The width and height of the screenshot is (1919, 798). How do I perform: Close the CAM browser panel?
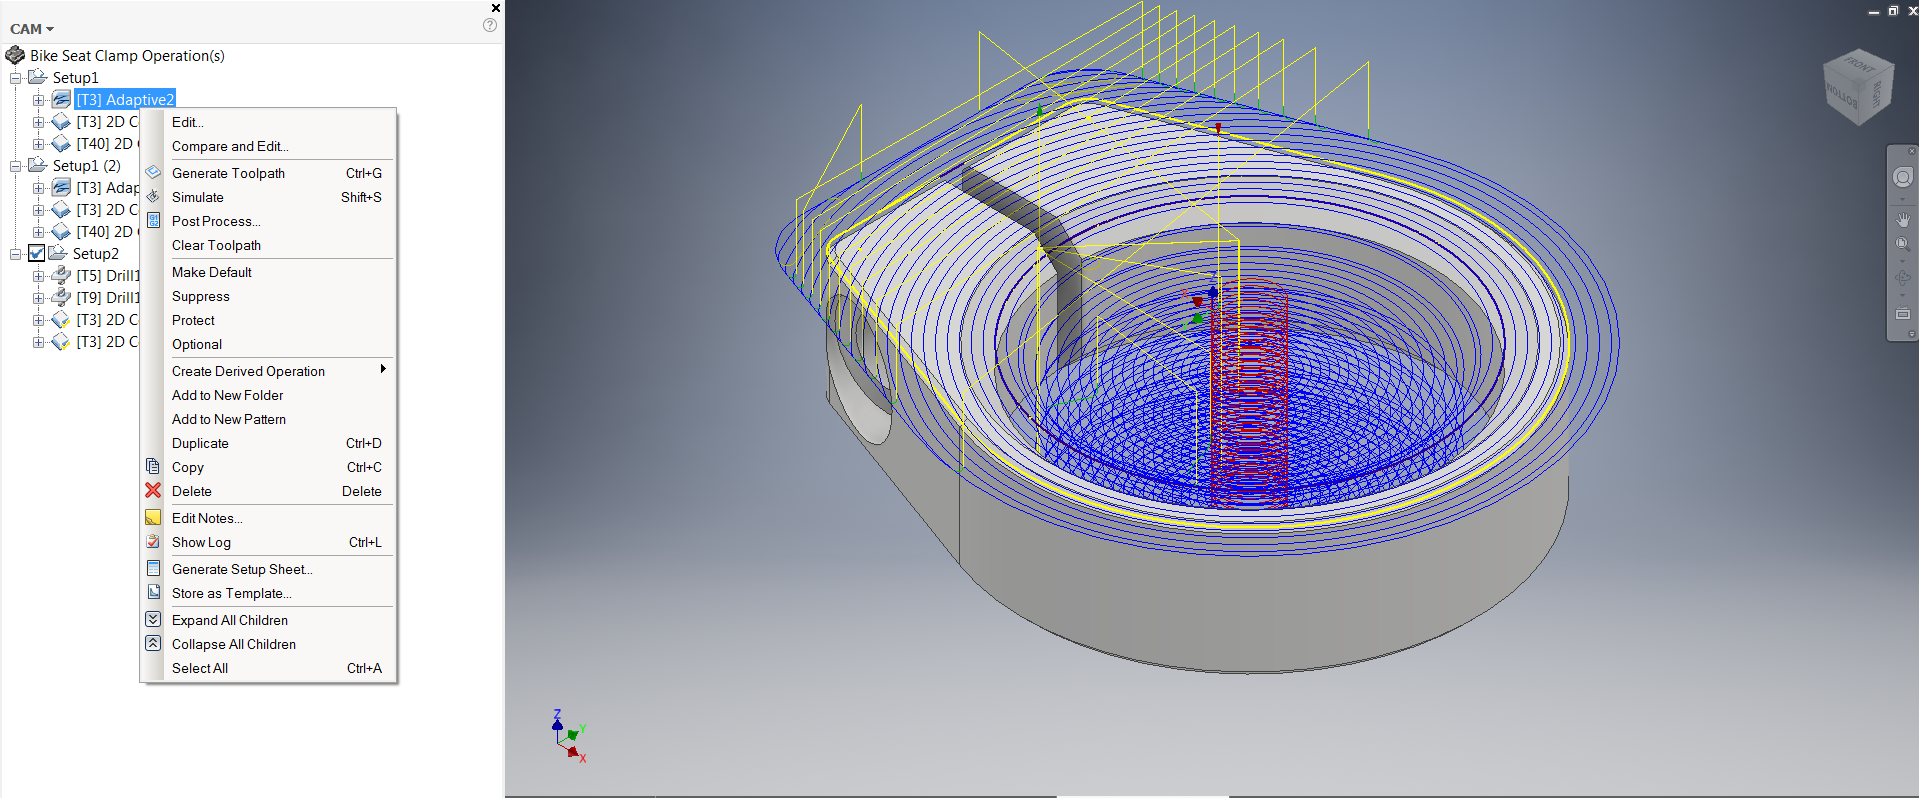click(495, 8)
